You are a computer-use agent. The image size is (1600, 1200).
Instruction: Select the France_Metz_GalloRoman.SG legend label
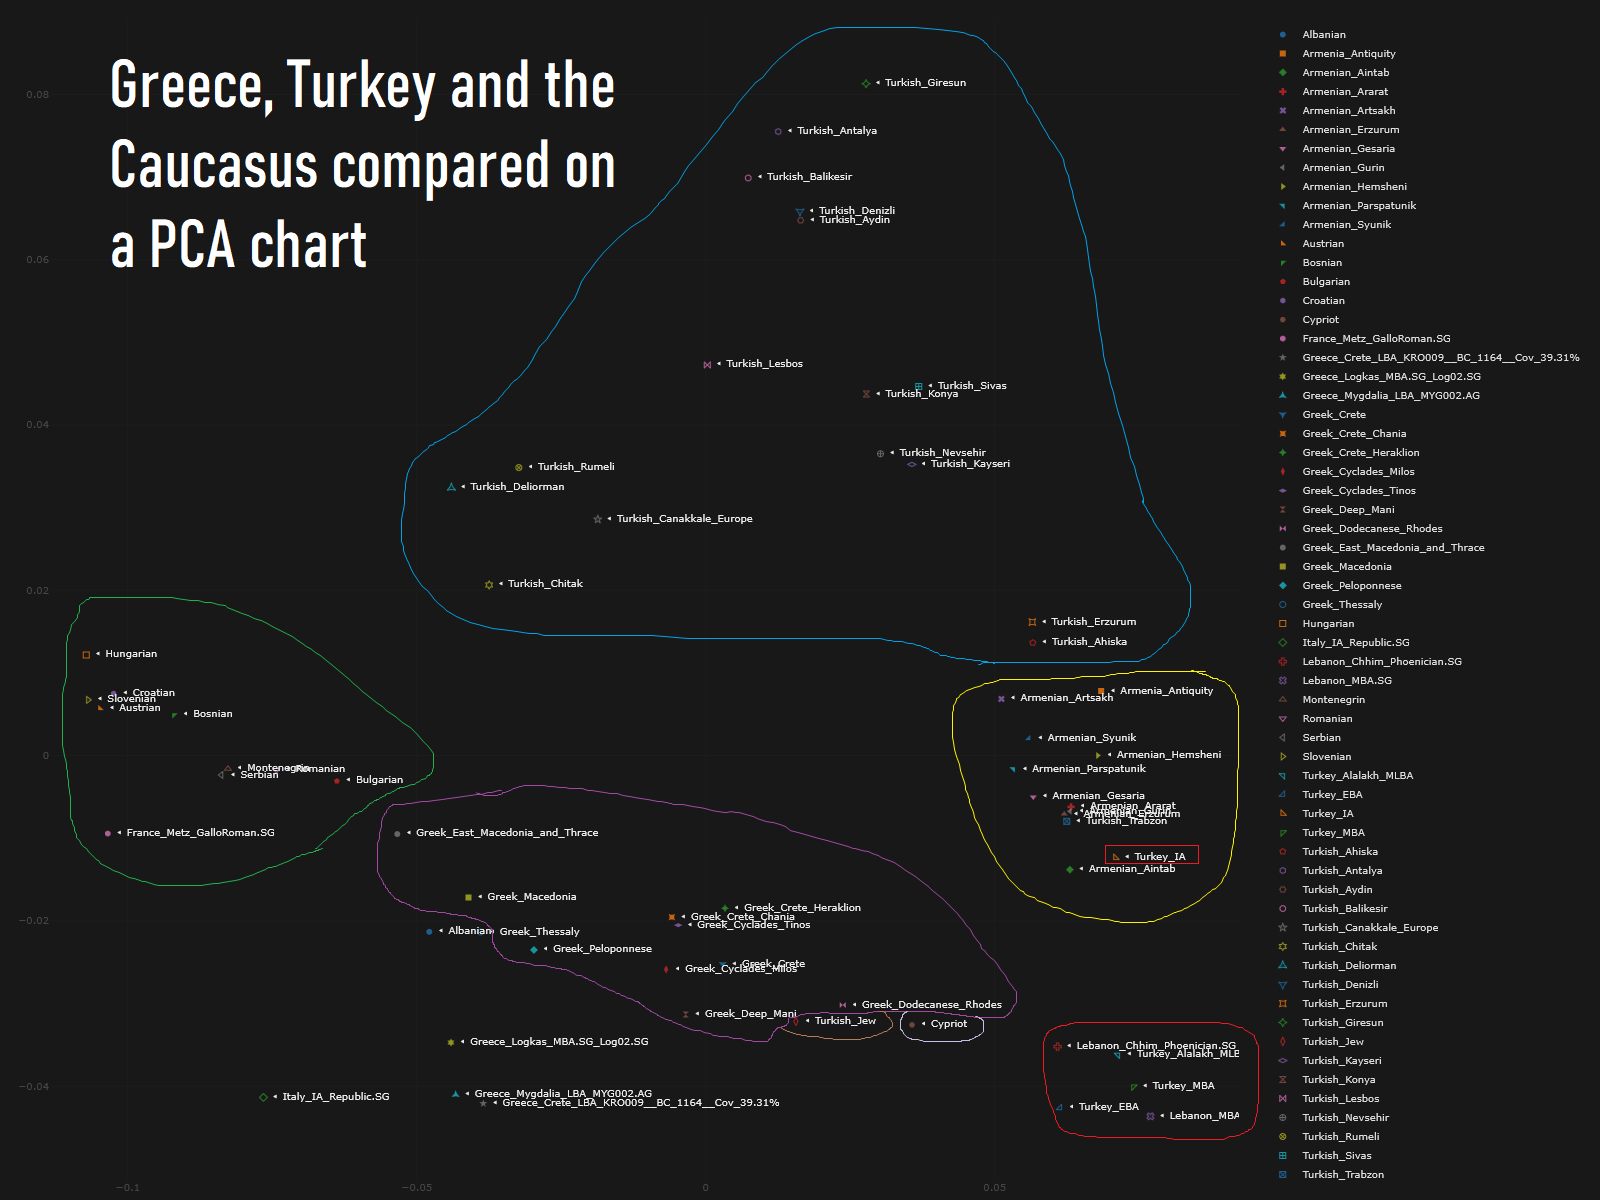click(x=1376, y=339)
